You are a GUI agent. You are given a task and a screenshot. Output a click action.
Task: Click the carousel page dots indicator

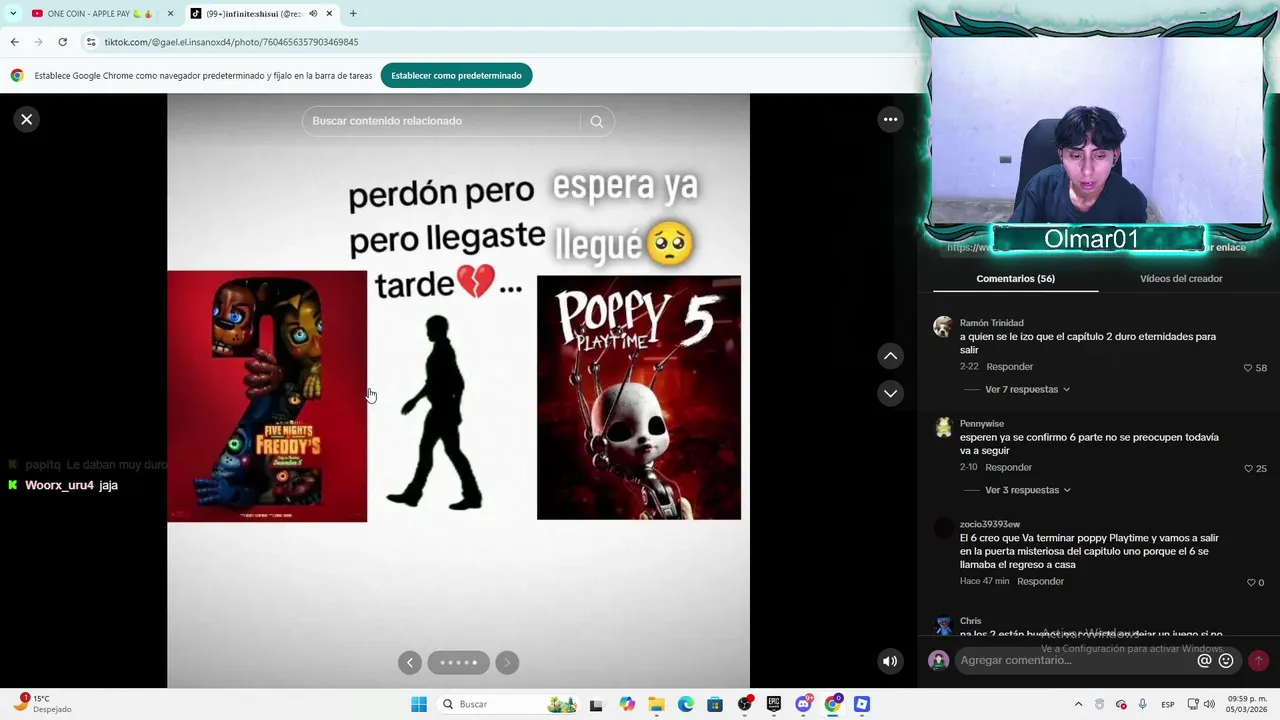click(458, 662)
